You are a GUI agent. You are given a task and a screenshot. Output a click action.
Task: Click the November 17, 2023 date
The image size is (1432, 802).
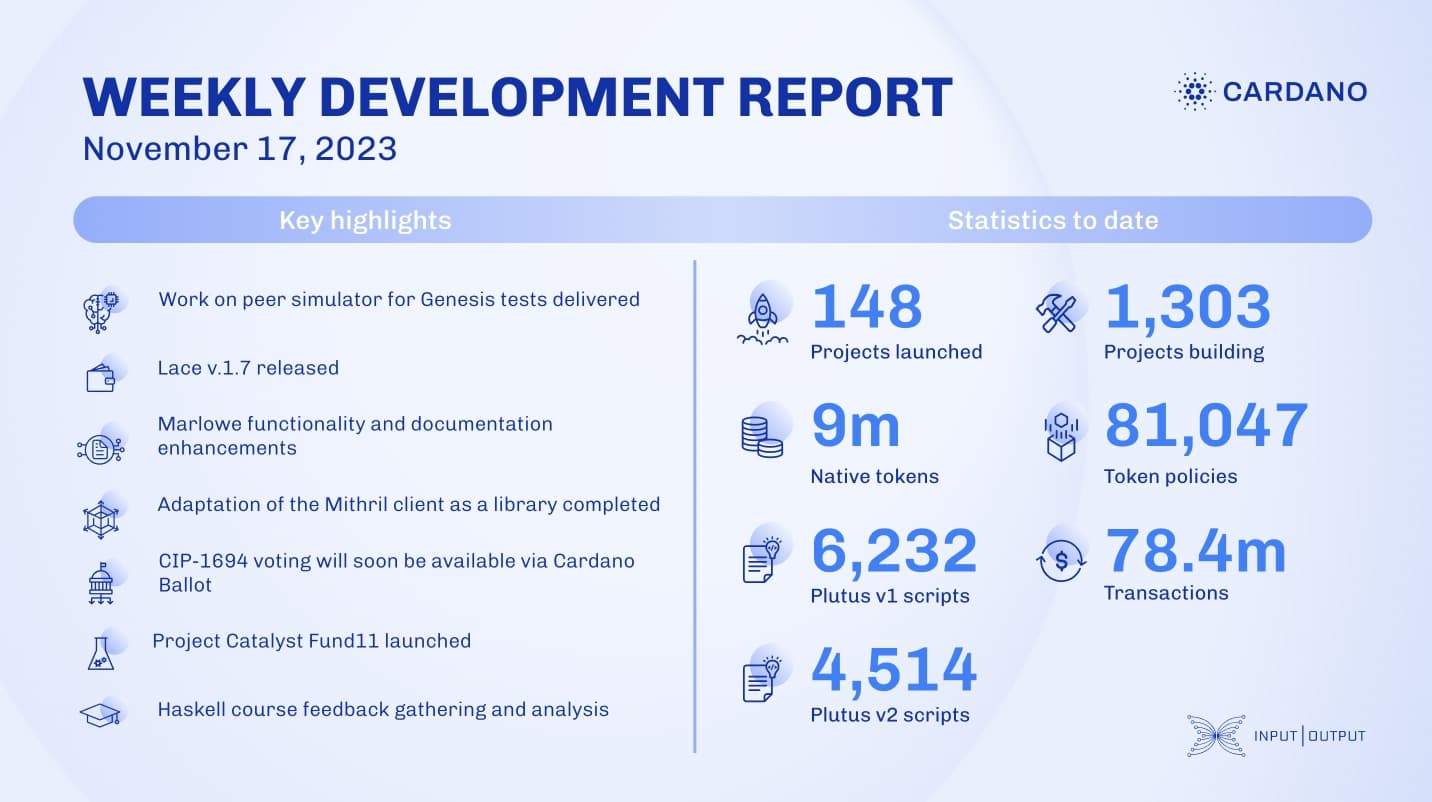click(240, 149)
